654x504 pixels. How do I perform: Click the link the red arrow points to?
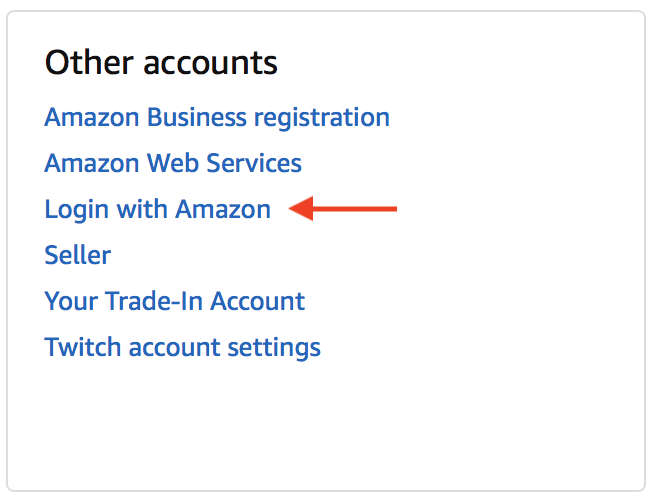(157, 210)
